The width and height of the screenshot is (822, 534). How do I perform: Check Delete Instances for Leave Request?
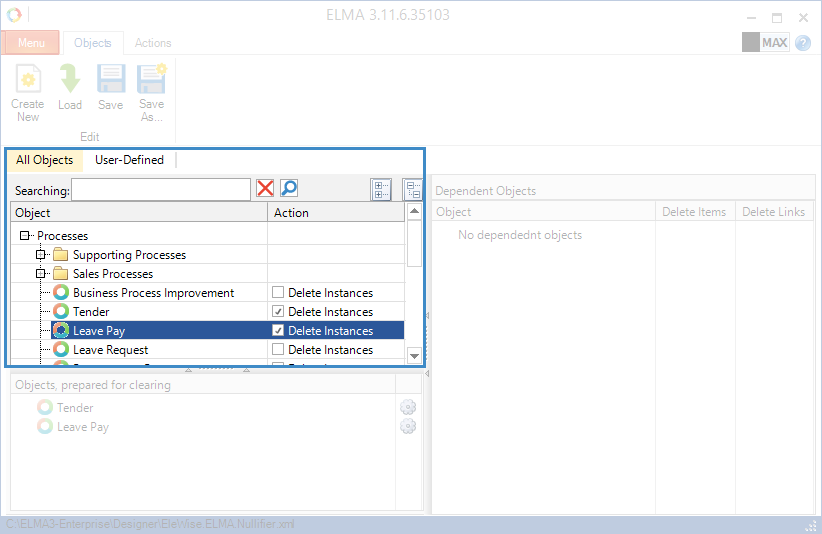click(x=278, y=350)
